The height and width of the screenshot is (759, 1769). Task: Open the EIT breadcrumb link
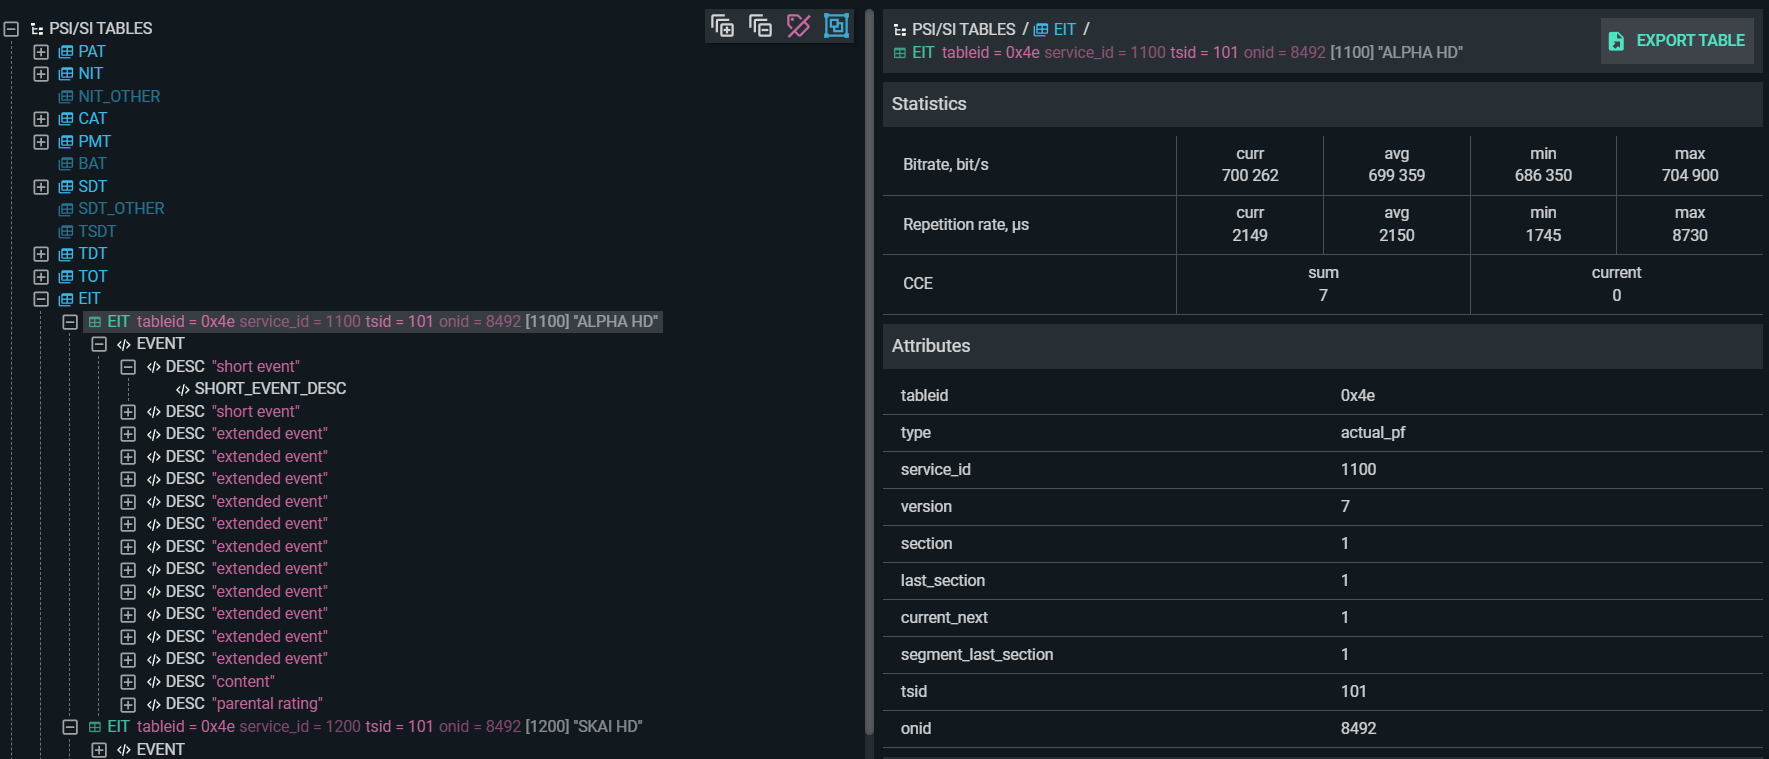(1064, 30)
